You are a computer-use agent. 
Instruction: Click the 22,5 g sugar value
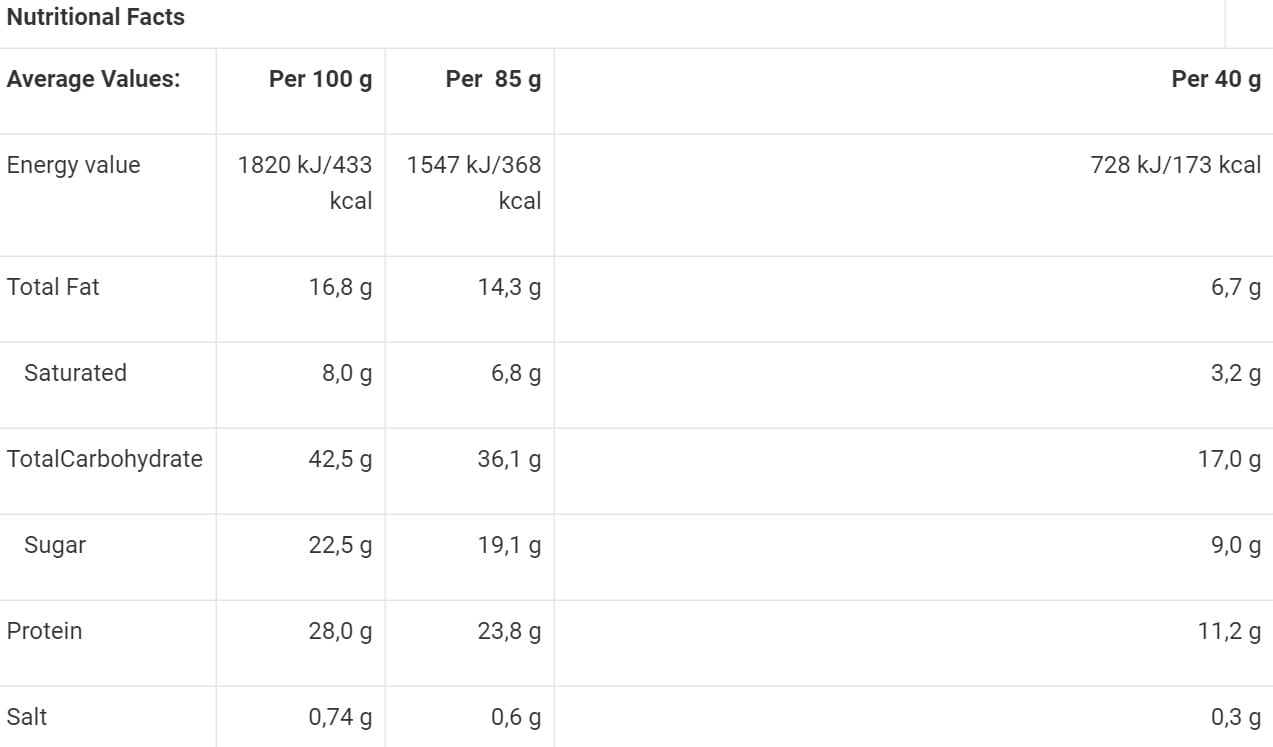340,546
